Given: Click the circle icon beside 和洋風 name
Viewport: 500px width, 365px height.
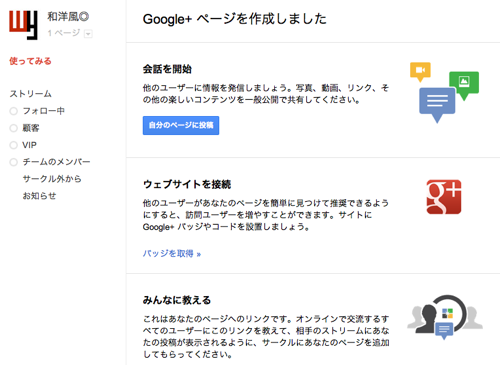Looking at the screenshot, I should click(84, 16).
